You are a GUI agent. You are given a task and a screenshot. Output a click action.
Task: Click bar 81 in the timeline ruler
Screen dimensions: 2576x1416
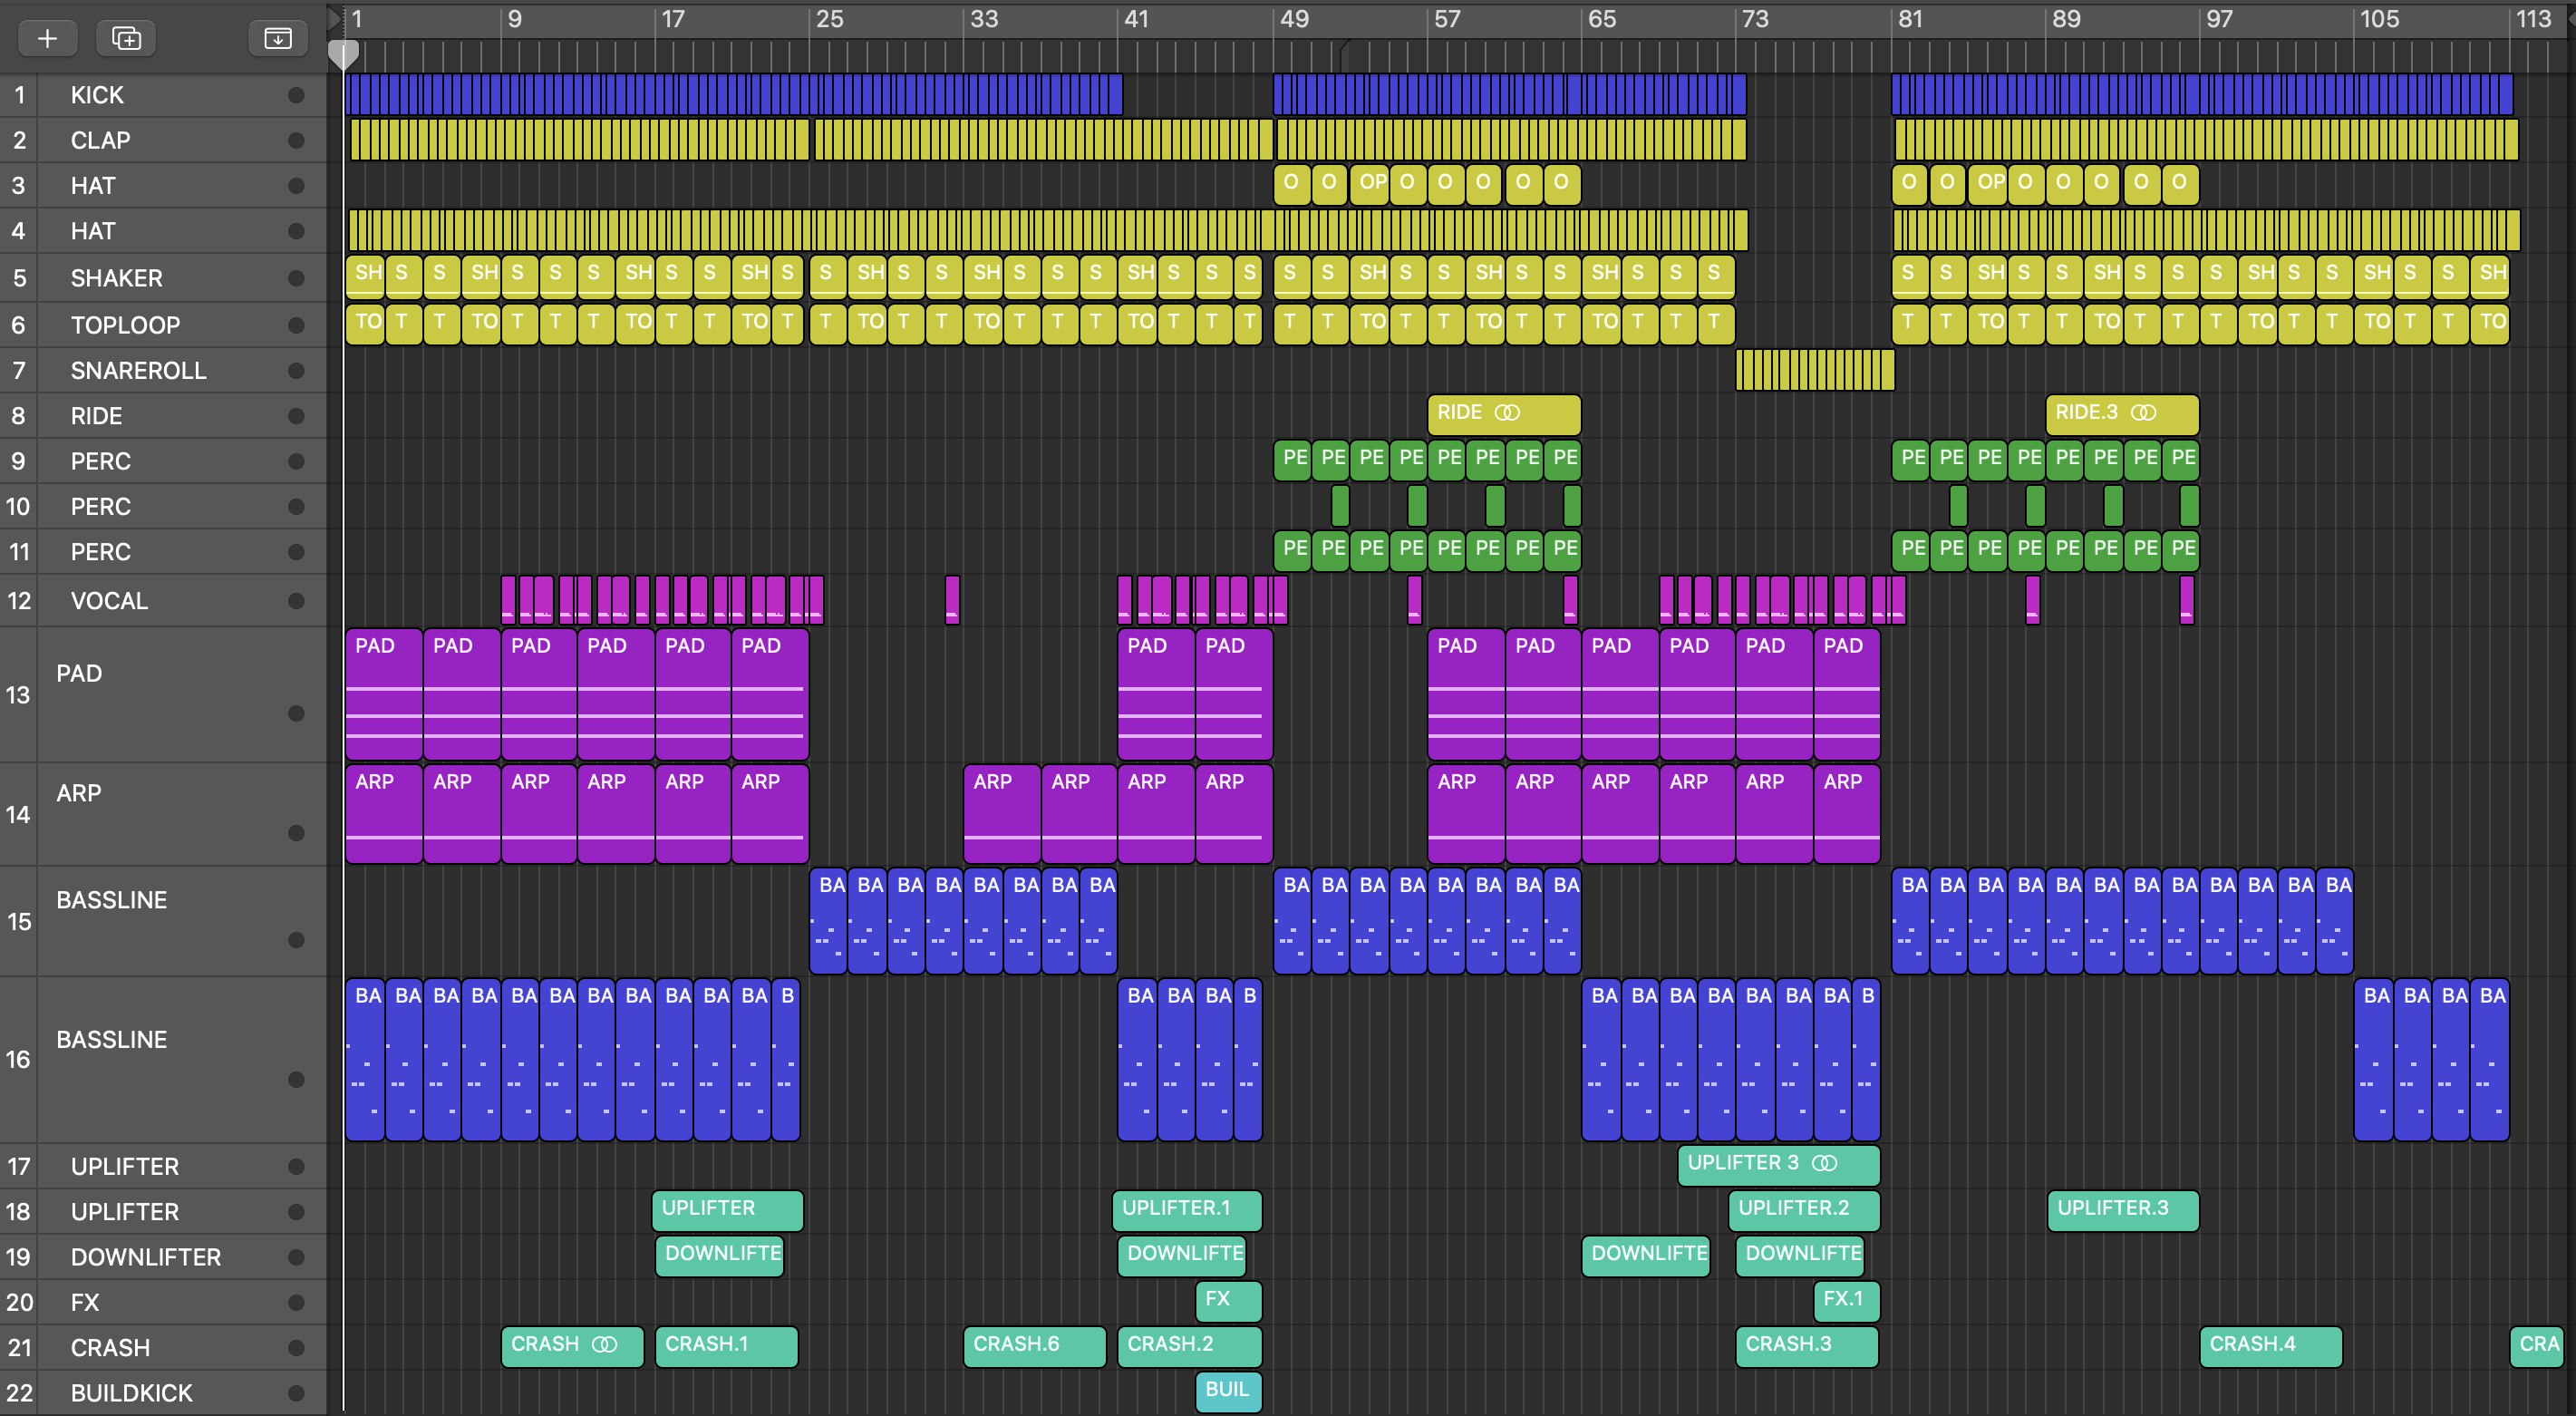pyautogui.click(x=1910, y=19)
